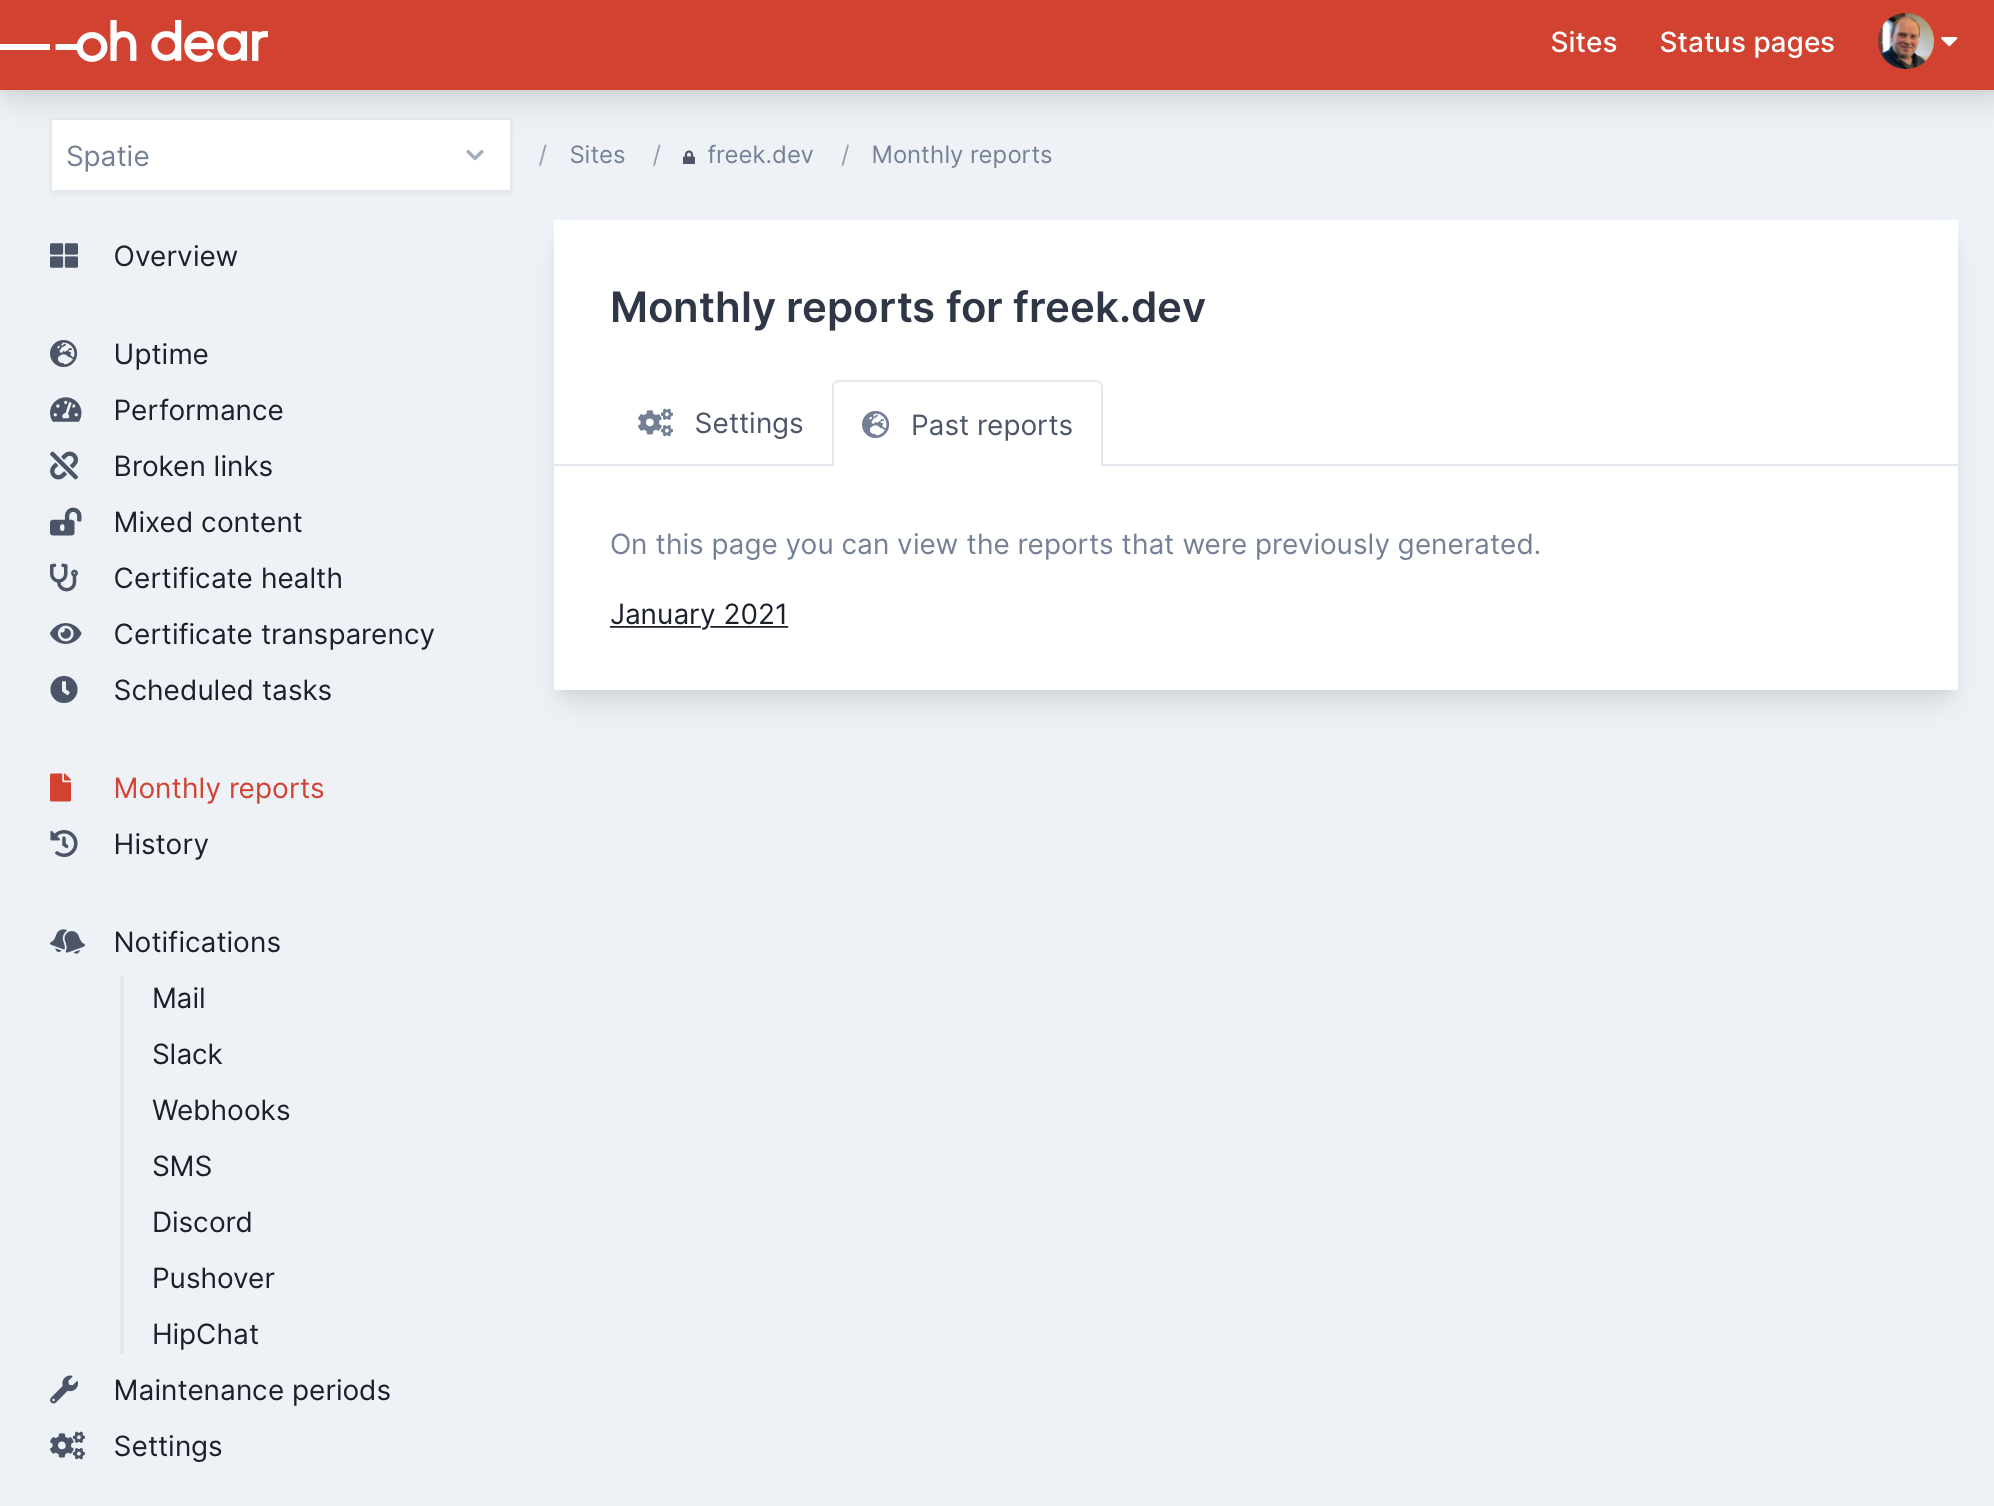The image size is (1994, 1506).
Task: Expand the account dropdown caret
Action: tap(1949, 42)
